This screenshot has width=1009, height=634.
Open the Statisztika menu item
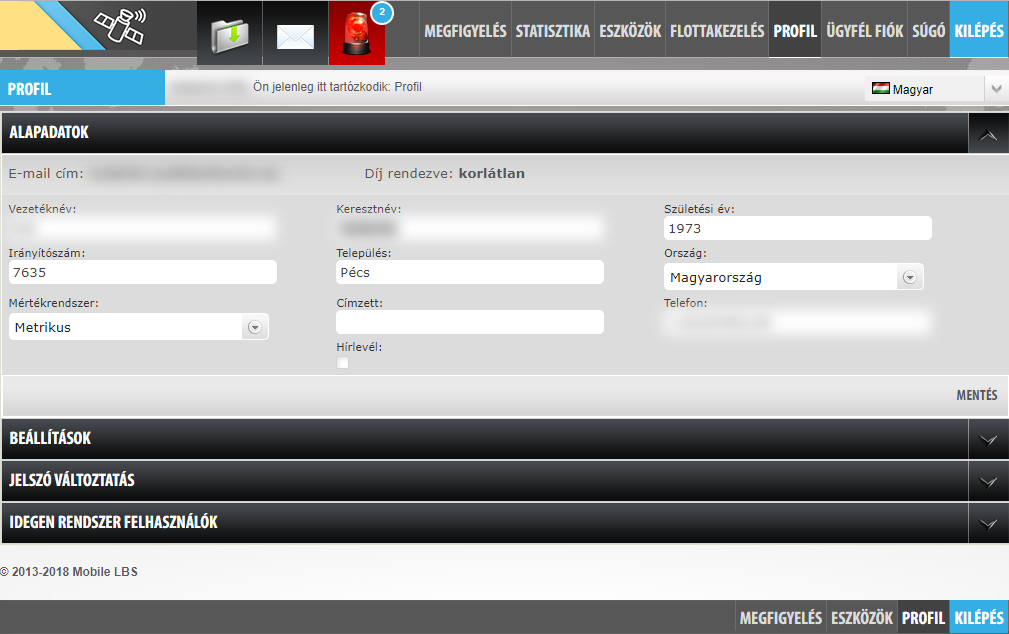553,31
